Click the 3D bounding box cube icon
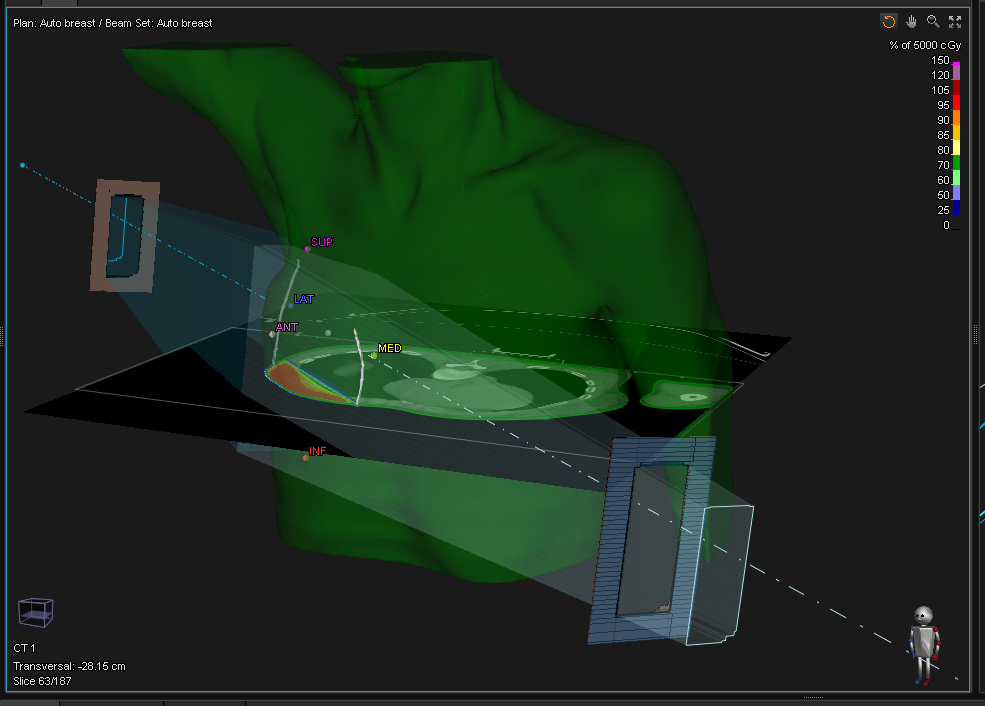The height and width of the screenshot is (706, 985). click(36, 612)
